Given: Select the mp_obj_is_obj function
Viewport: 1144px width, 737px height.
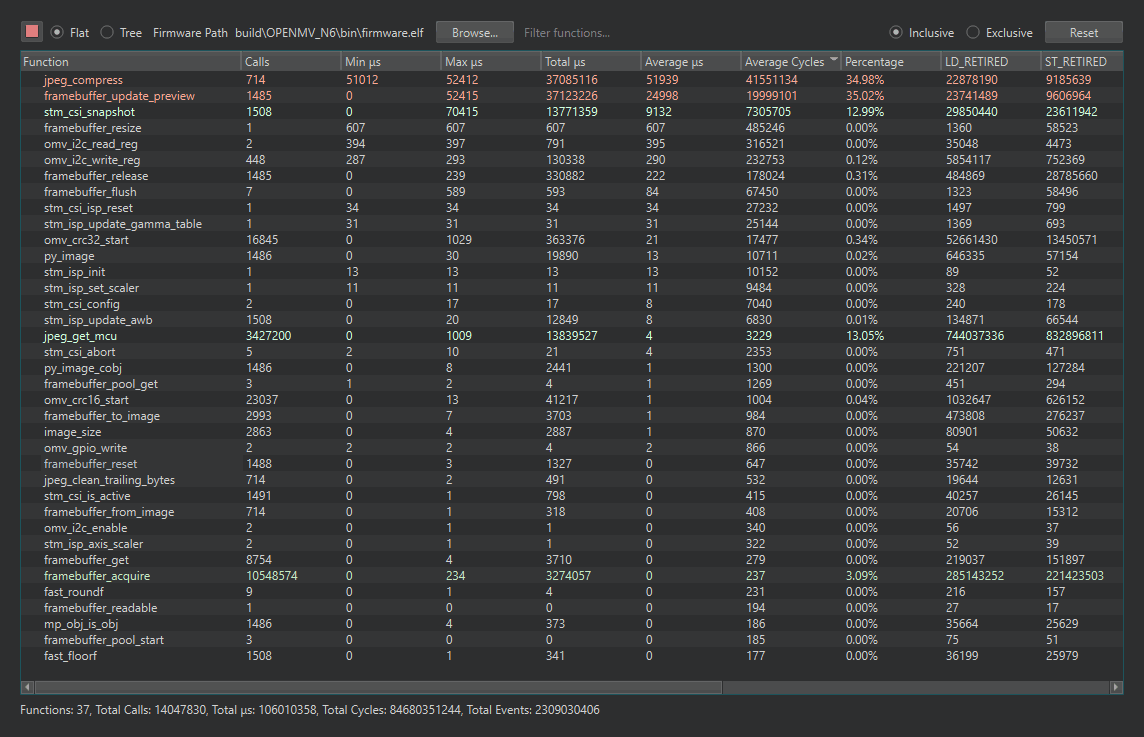Looking at the screenshot, I should tap(572, 624).
